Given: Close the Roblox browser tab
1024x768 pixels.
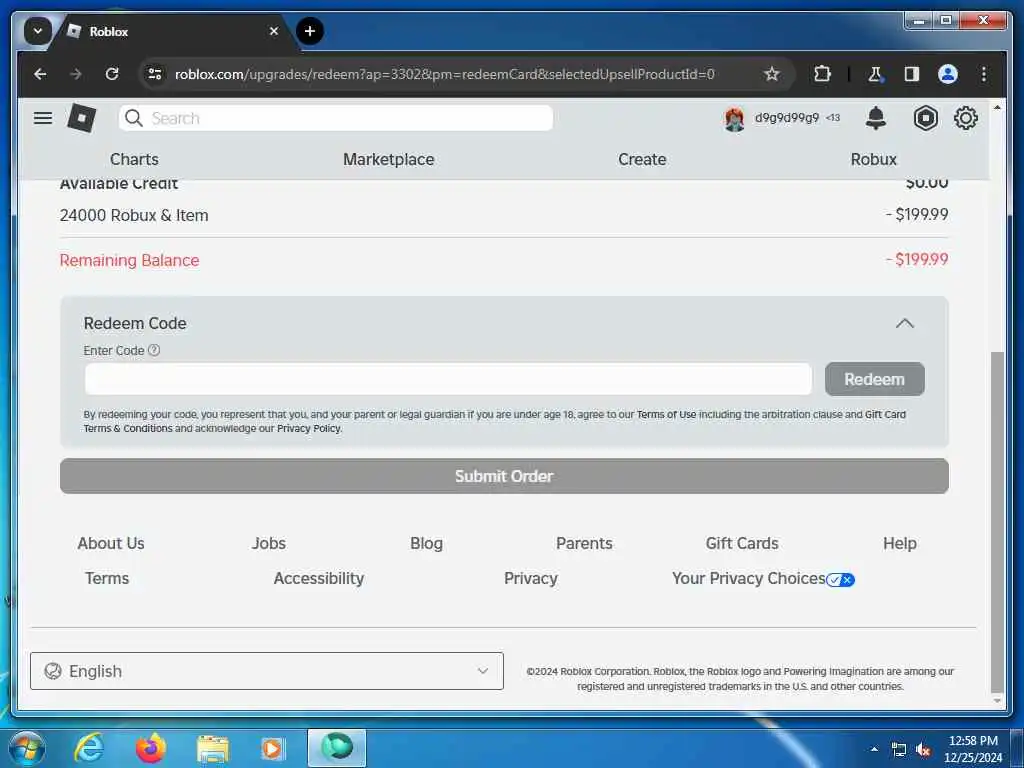Looking at the screenshot, I should coord(274,31).
